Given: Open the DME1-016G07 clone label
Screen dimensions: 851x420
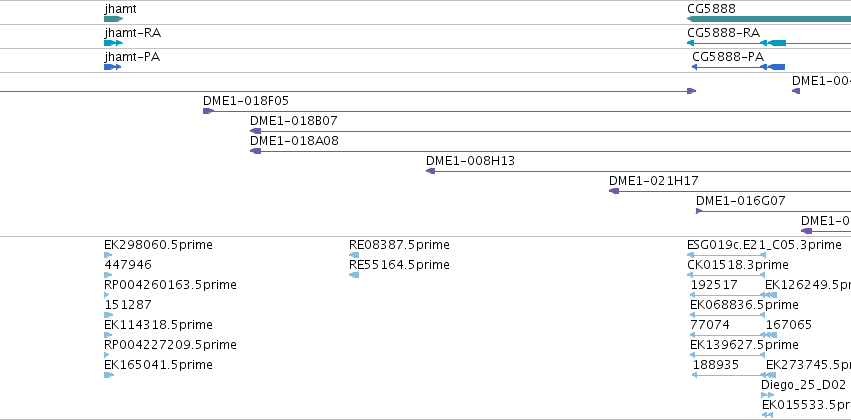Looking at the screenshot, I should tap(740, 201).
